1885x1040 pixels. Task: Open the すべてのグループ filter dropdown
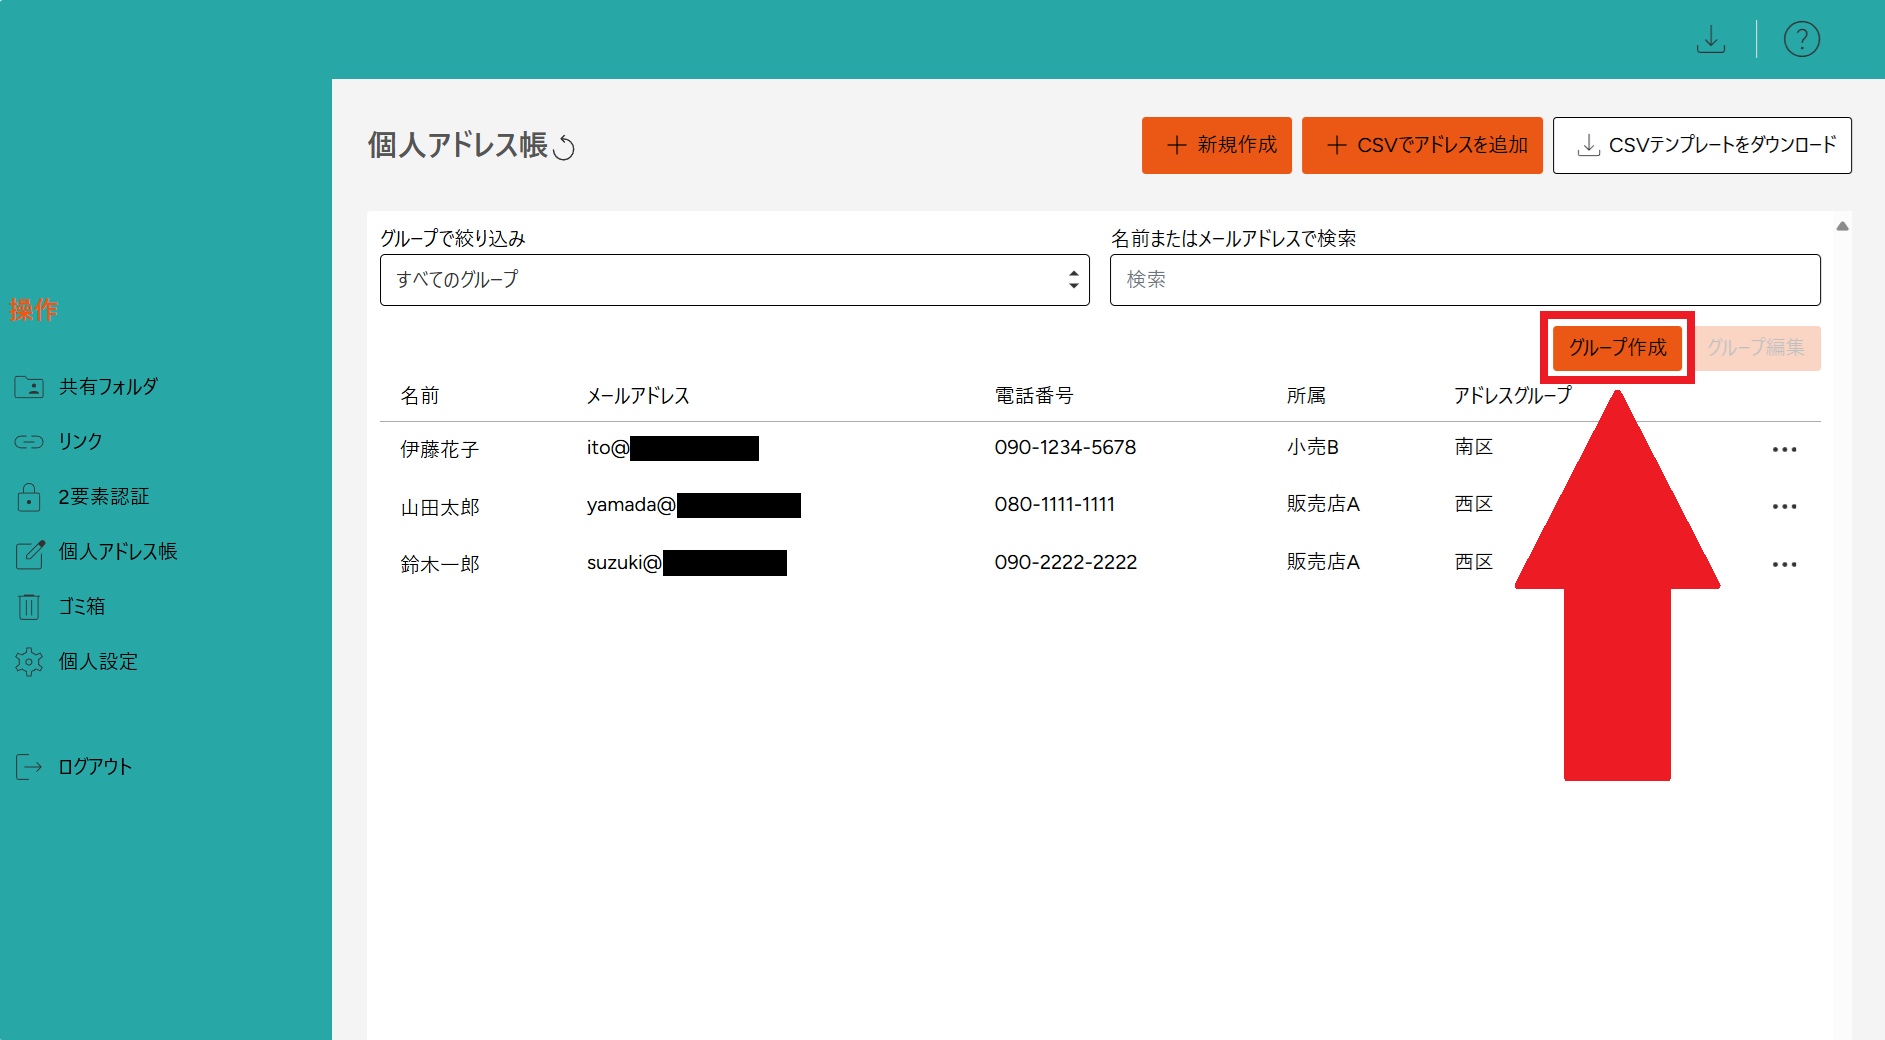735,280
